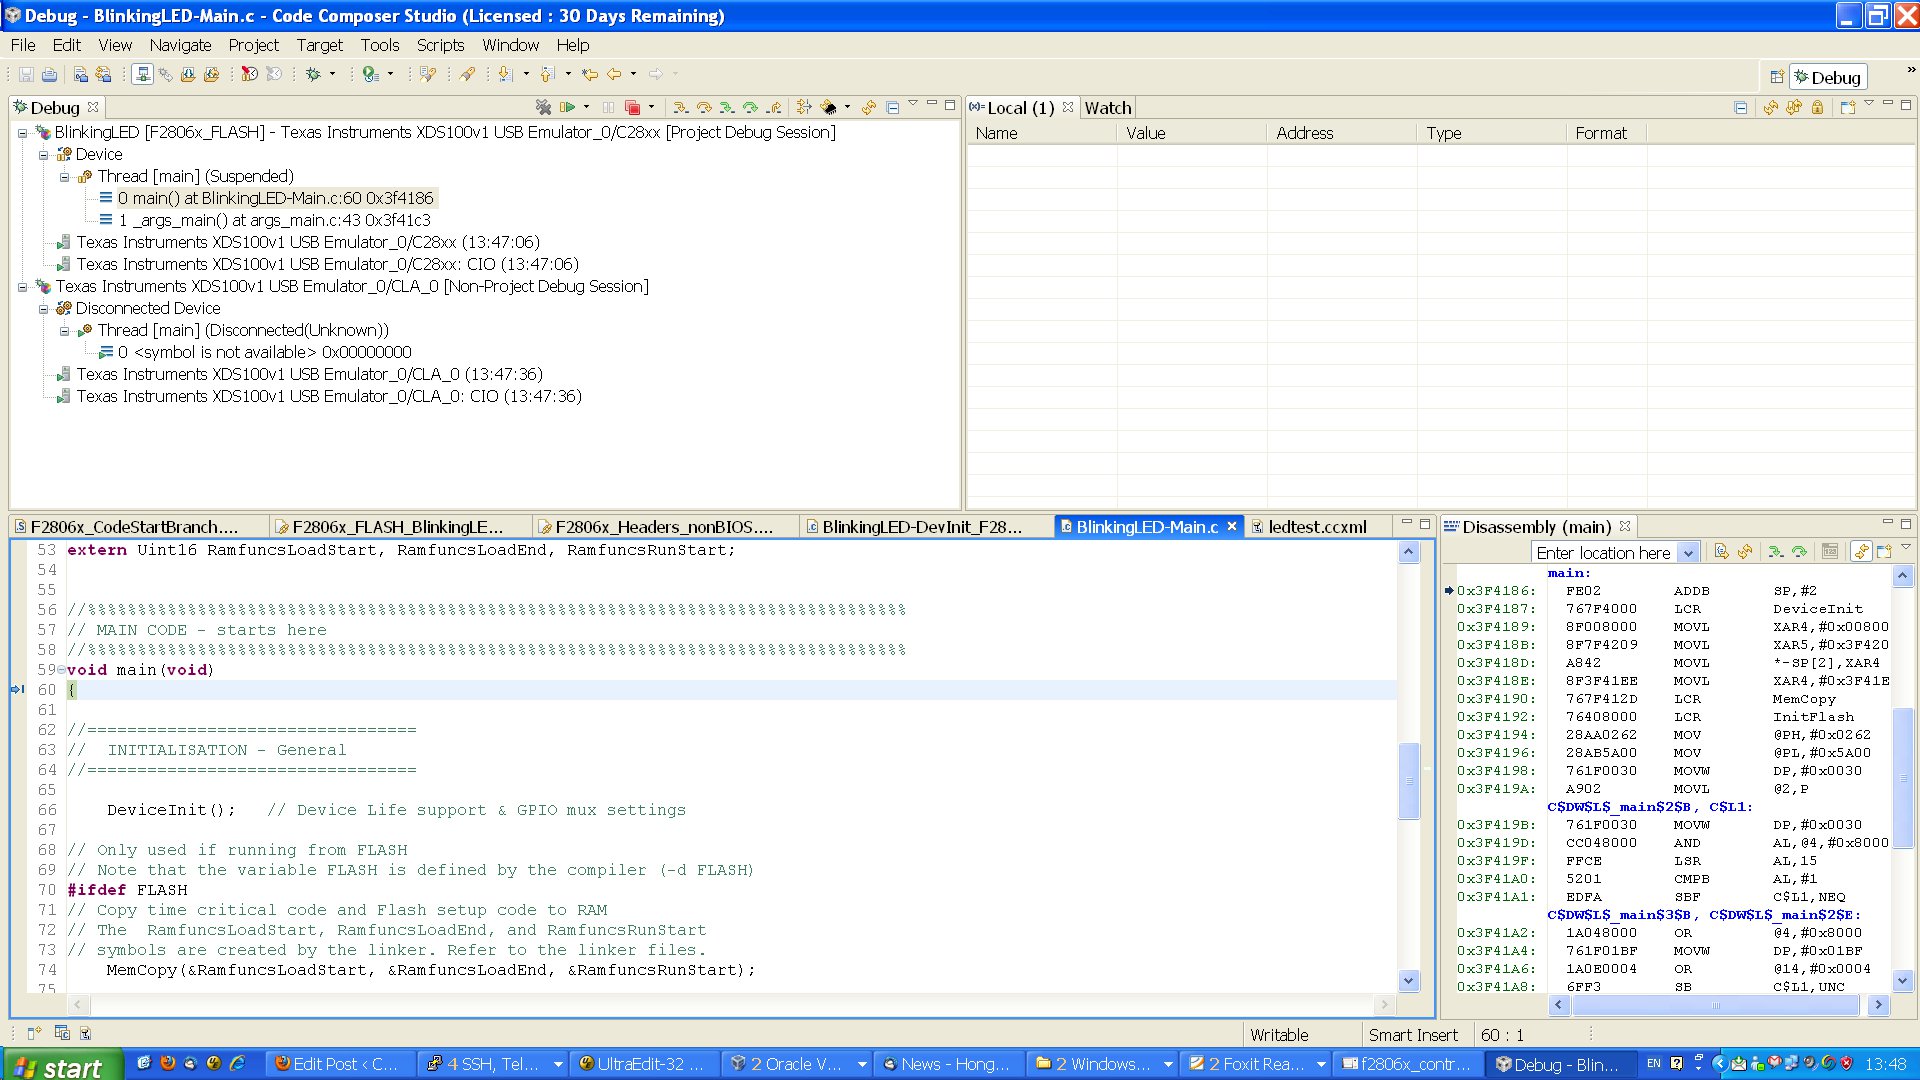Click the Disassembly horizontal scrollbar thumb
The image size is (1920, 1080).
1716,1005
